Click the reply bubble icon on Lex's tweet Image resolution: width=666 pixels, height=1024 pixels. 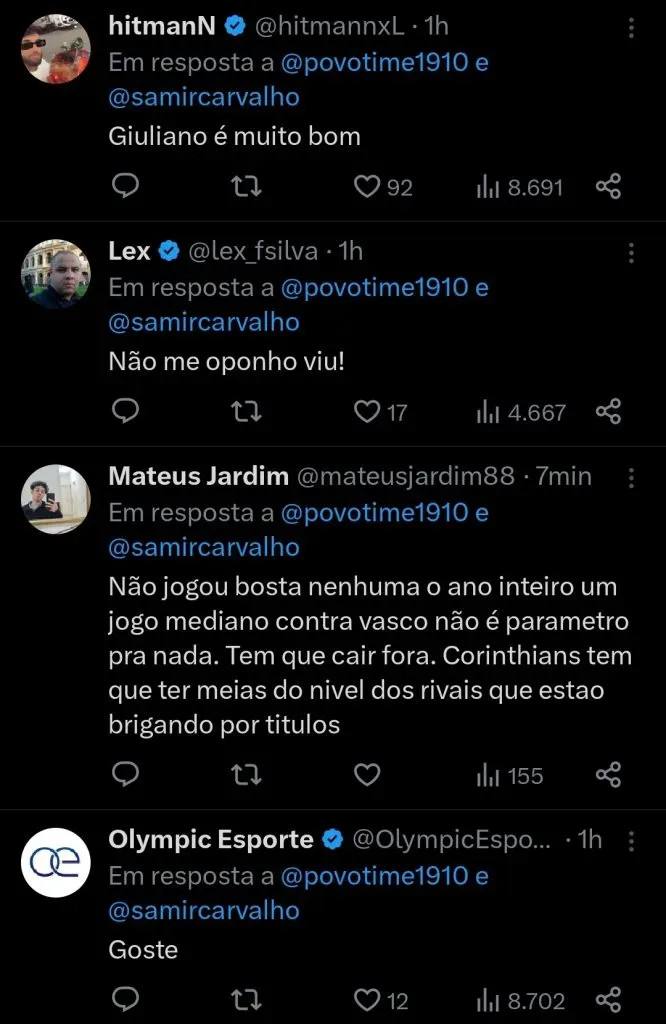[125, 411]
